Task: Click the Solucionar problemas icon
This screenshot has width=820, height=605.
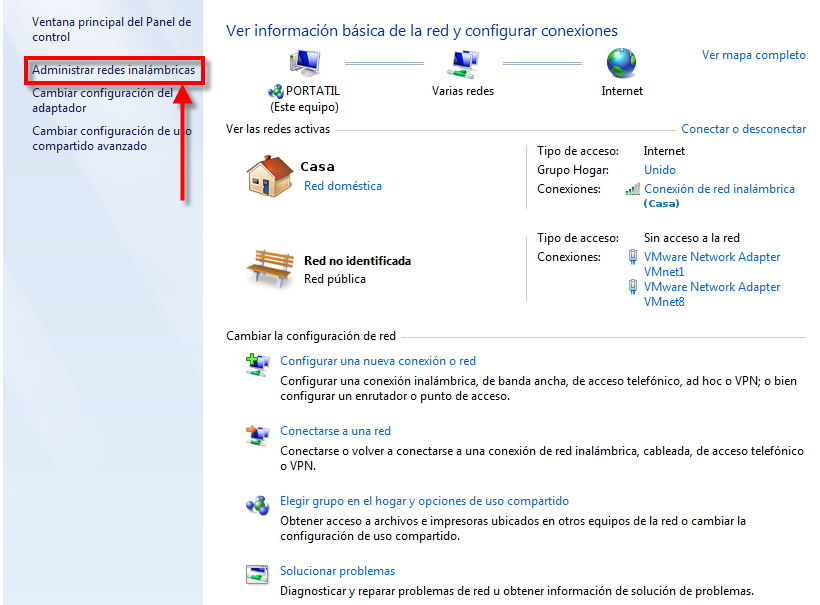Action: pos(257,574)
